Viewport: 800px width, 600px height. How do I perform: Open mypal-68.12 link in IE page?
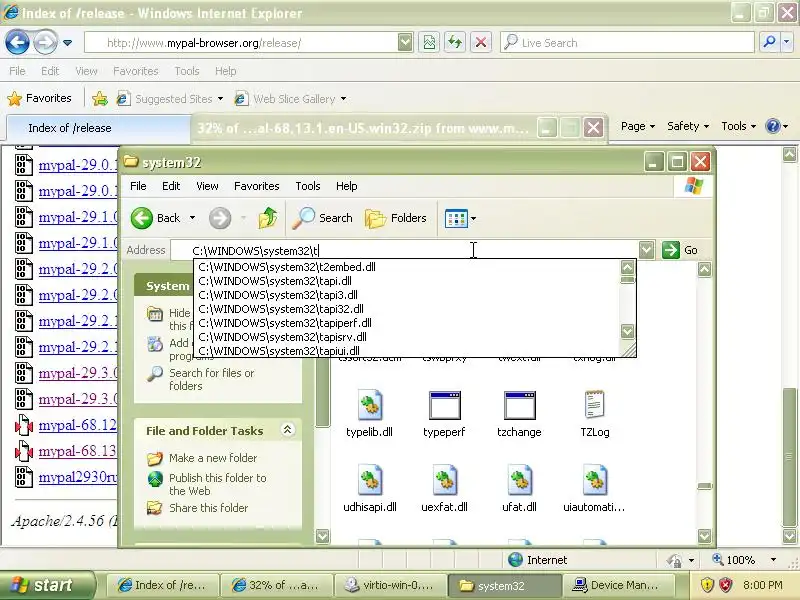tap(78, 425)
